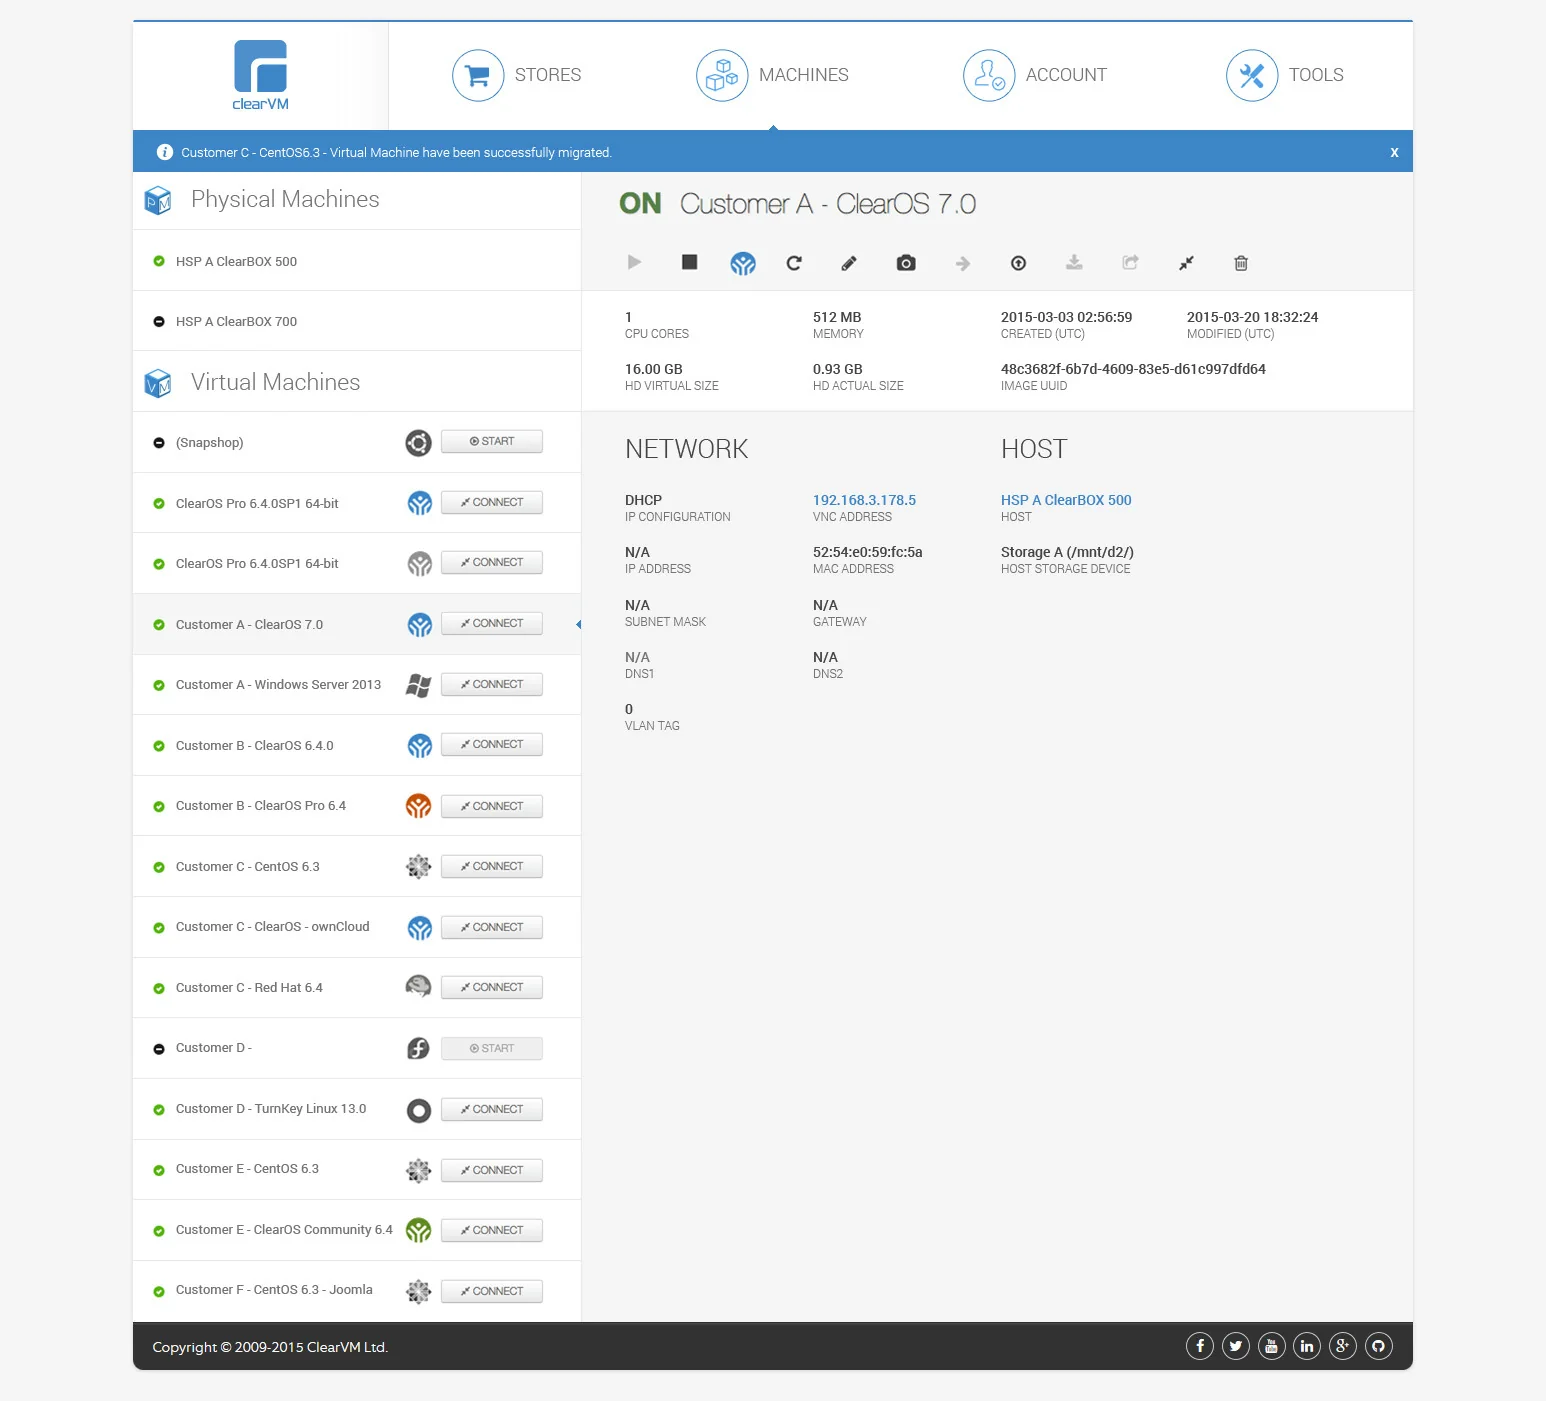
Task: Connect to Customer C - Red Hat 6.4
Action: coord(491,987)
